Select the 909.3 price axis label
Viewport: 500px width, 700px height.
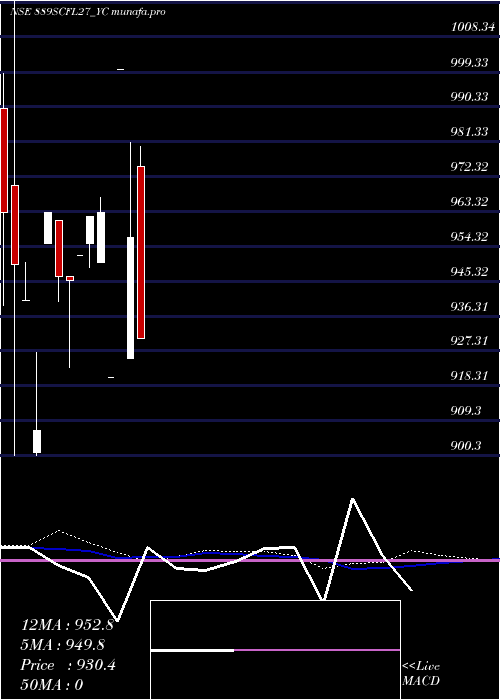click(466, 410)
